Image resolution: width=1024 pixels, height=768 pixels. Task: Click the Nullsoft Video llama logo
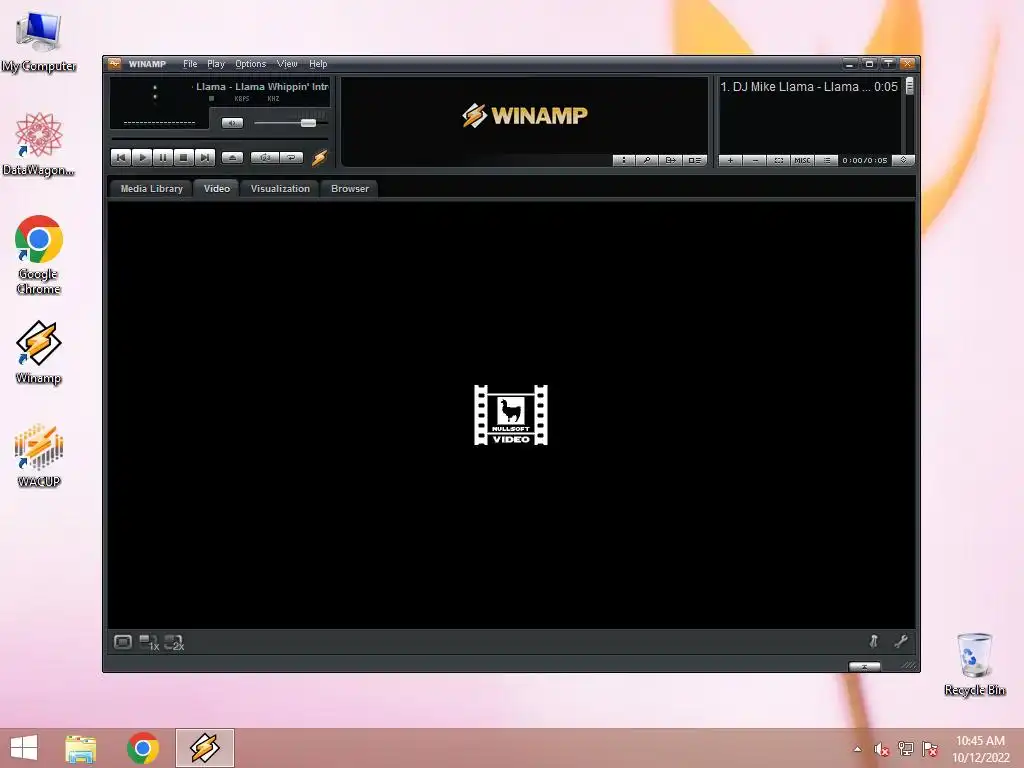tap(511, 415)
